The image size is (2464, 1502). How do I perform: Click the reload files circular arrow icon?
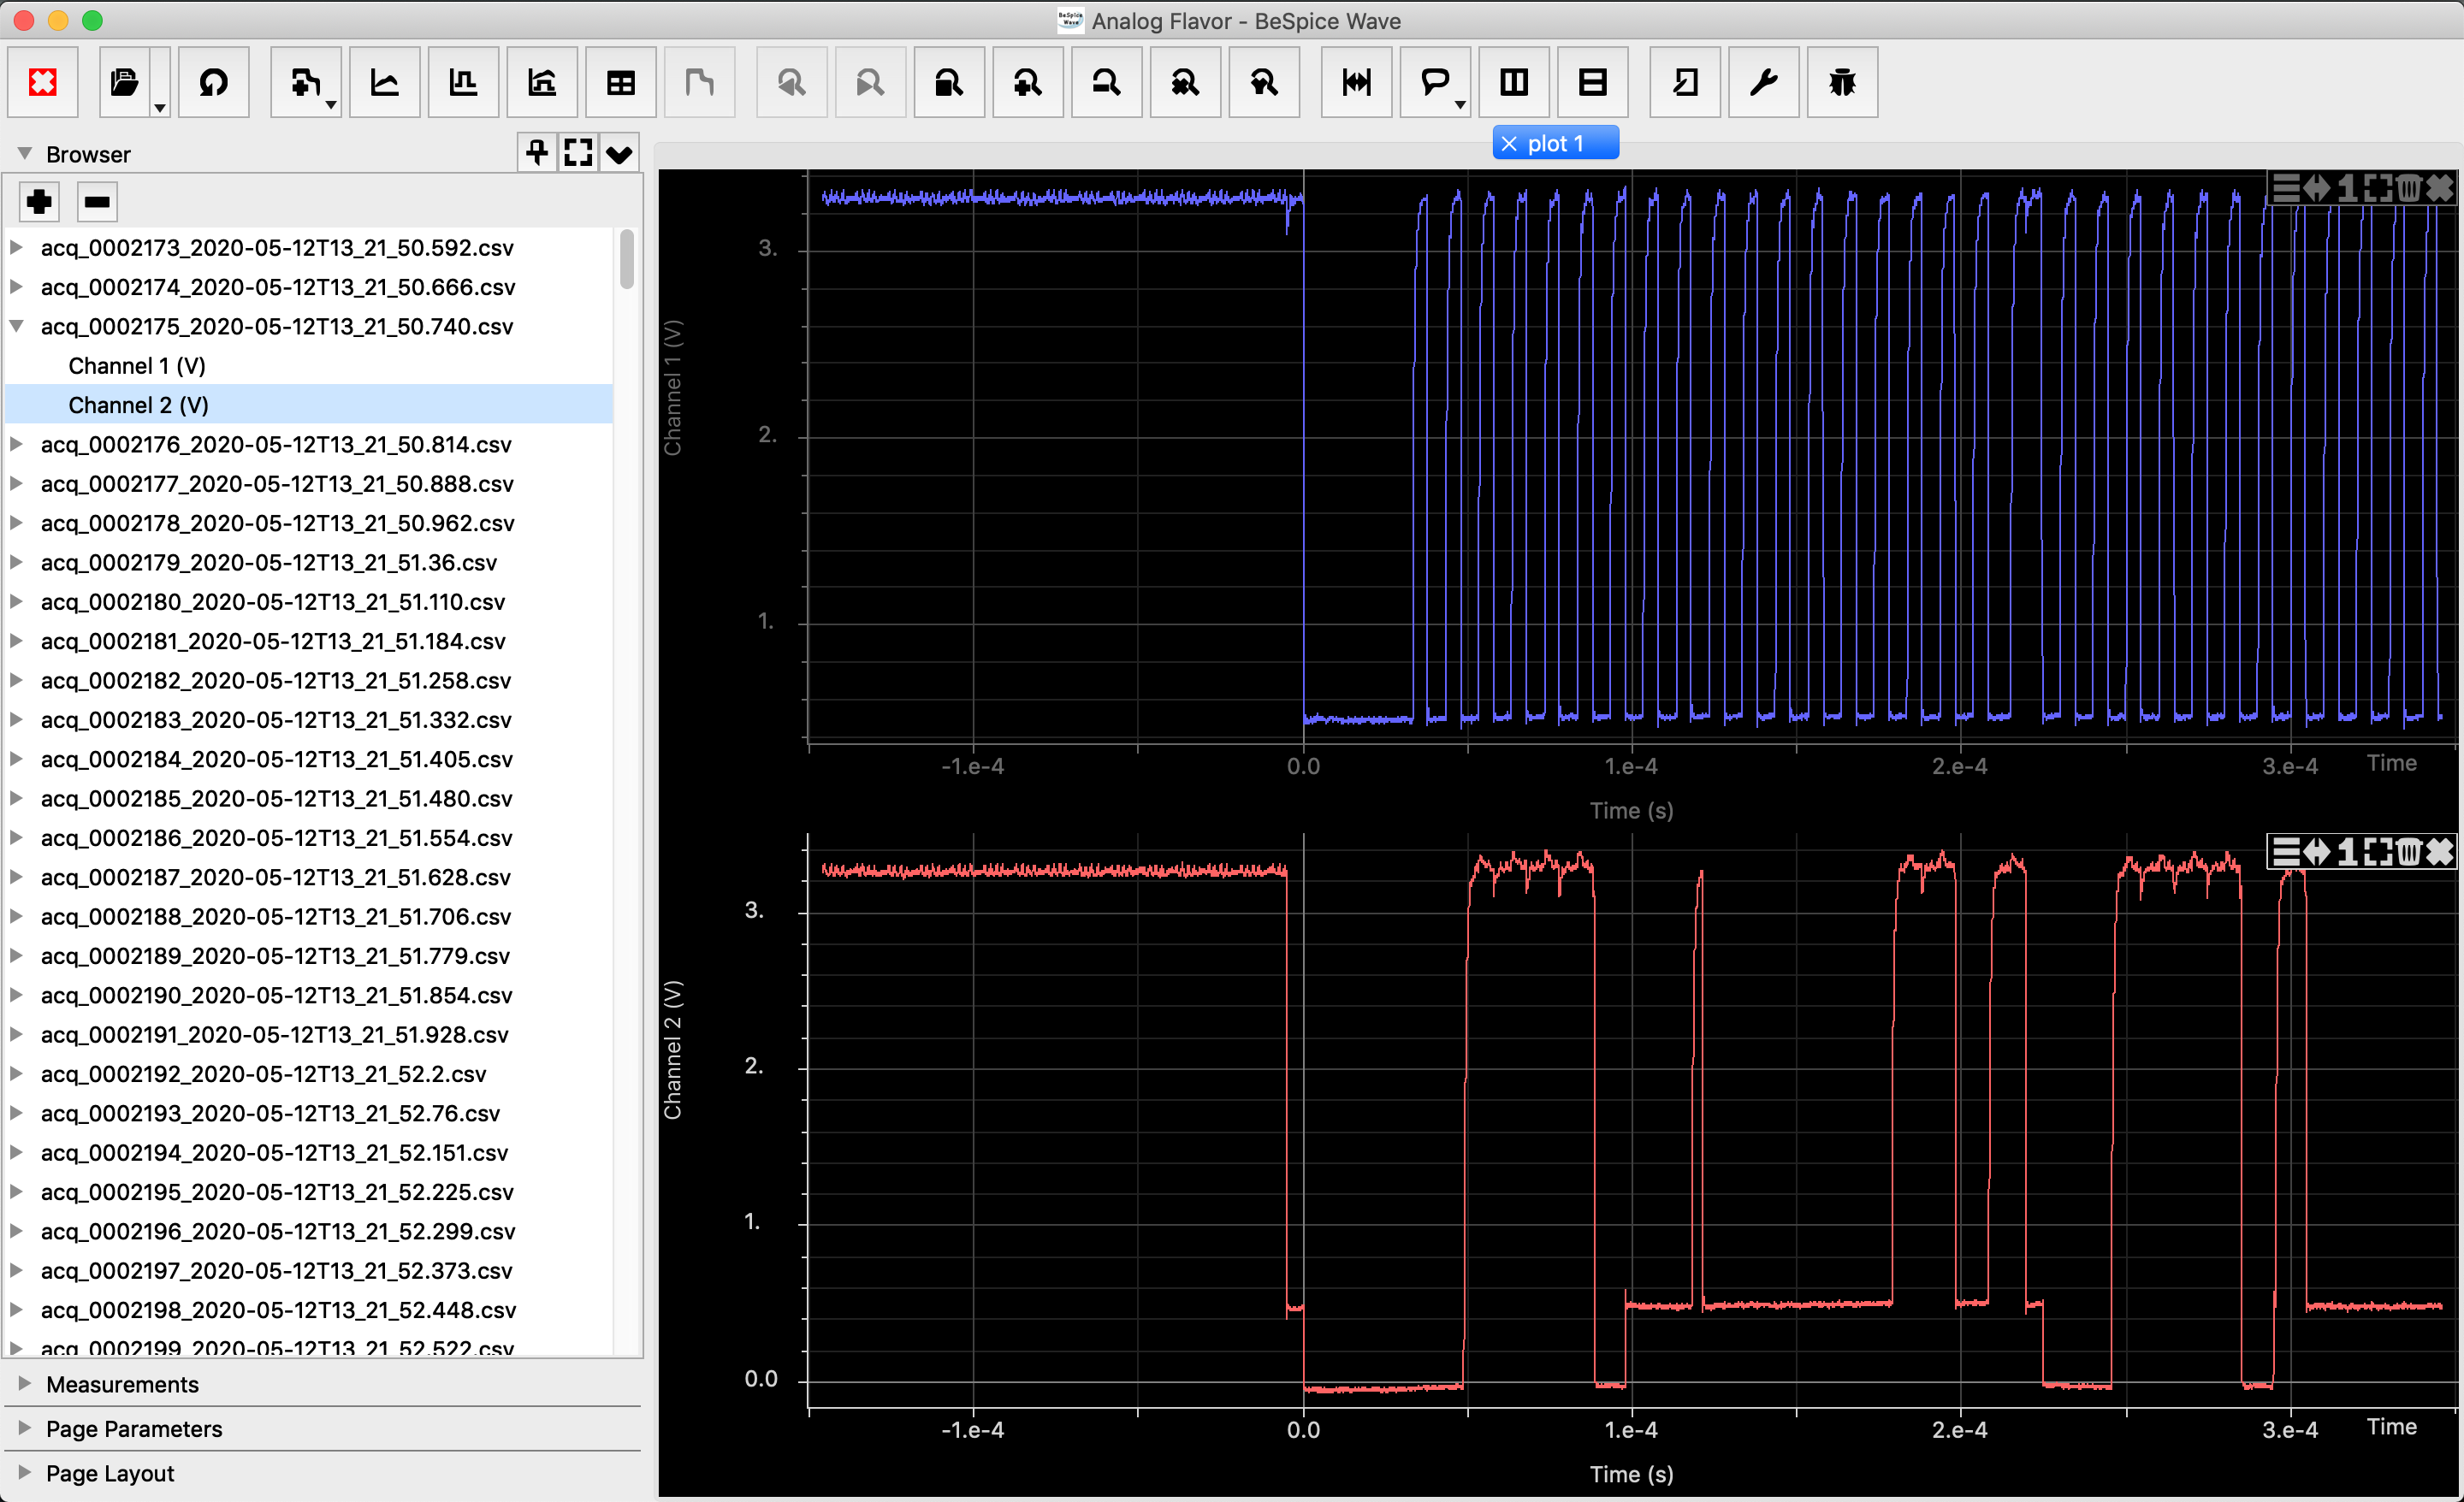point(213,82)
